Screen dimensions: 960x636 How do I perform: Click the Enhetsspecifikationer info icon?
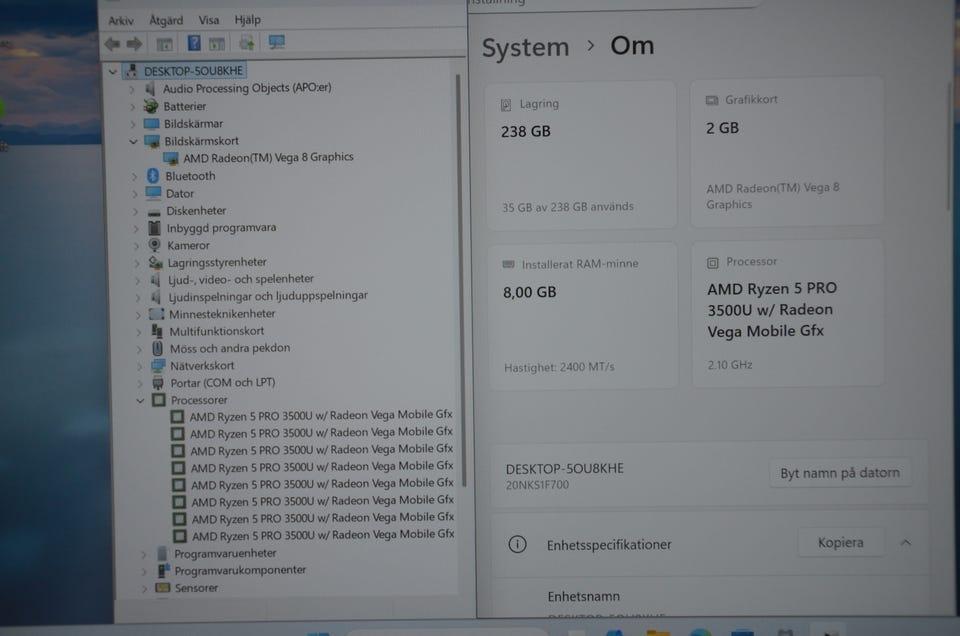point(517,544)
